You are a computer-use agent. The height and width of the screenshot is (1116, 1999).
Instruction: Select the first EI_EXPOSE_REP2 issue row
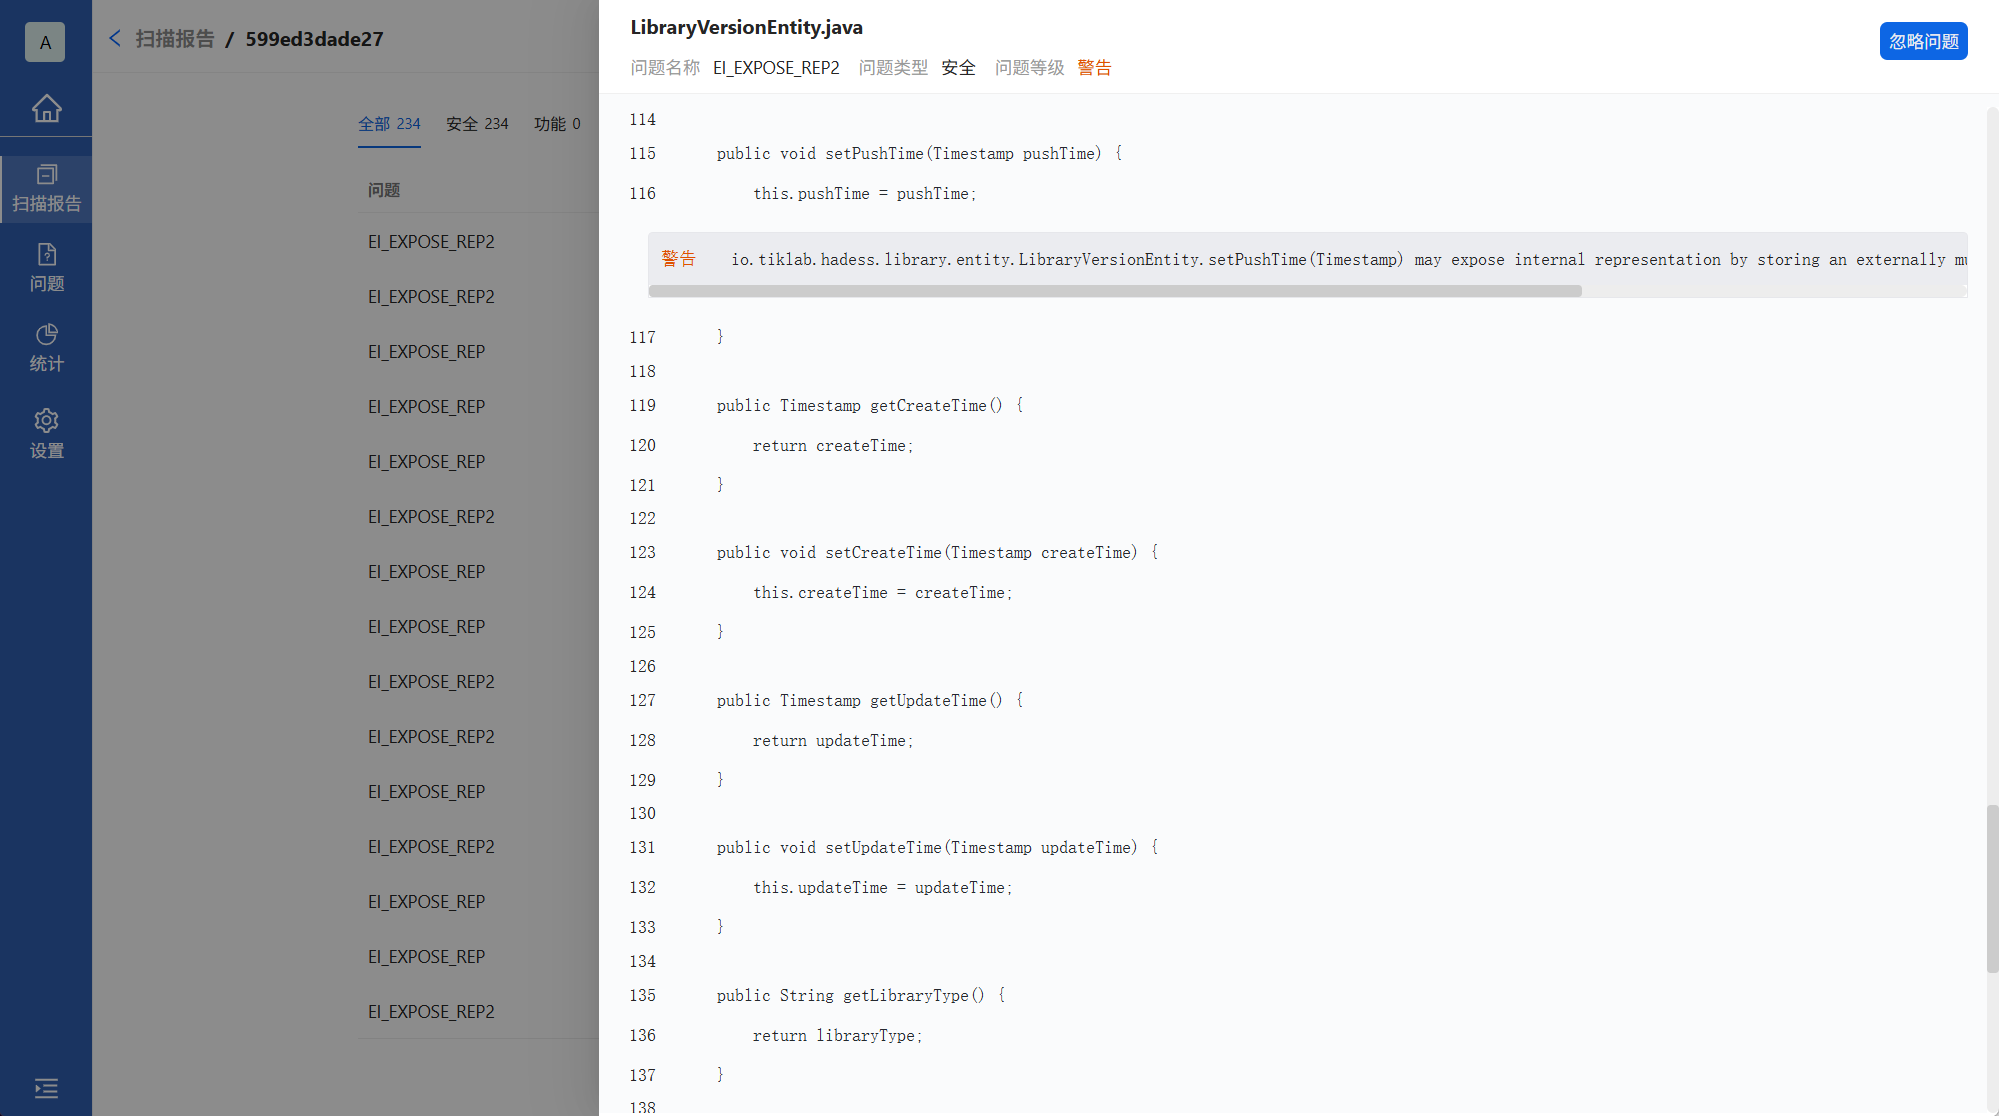431,242
